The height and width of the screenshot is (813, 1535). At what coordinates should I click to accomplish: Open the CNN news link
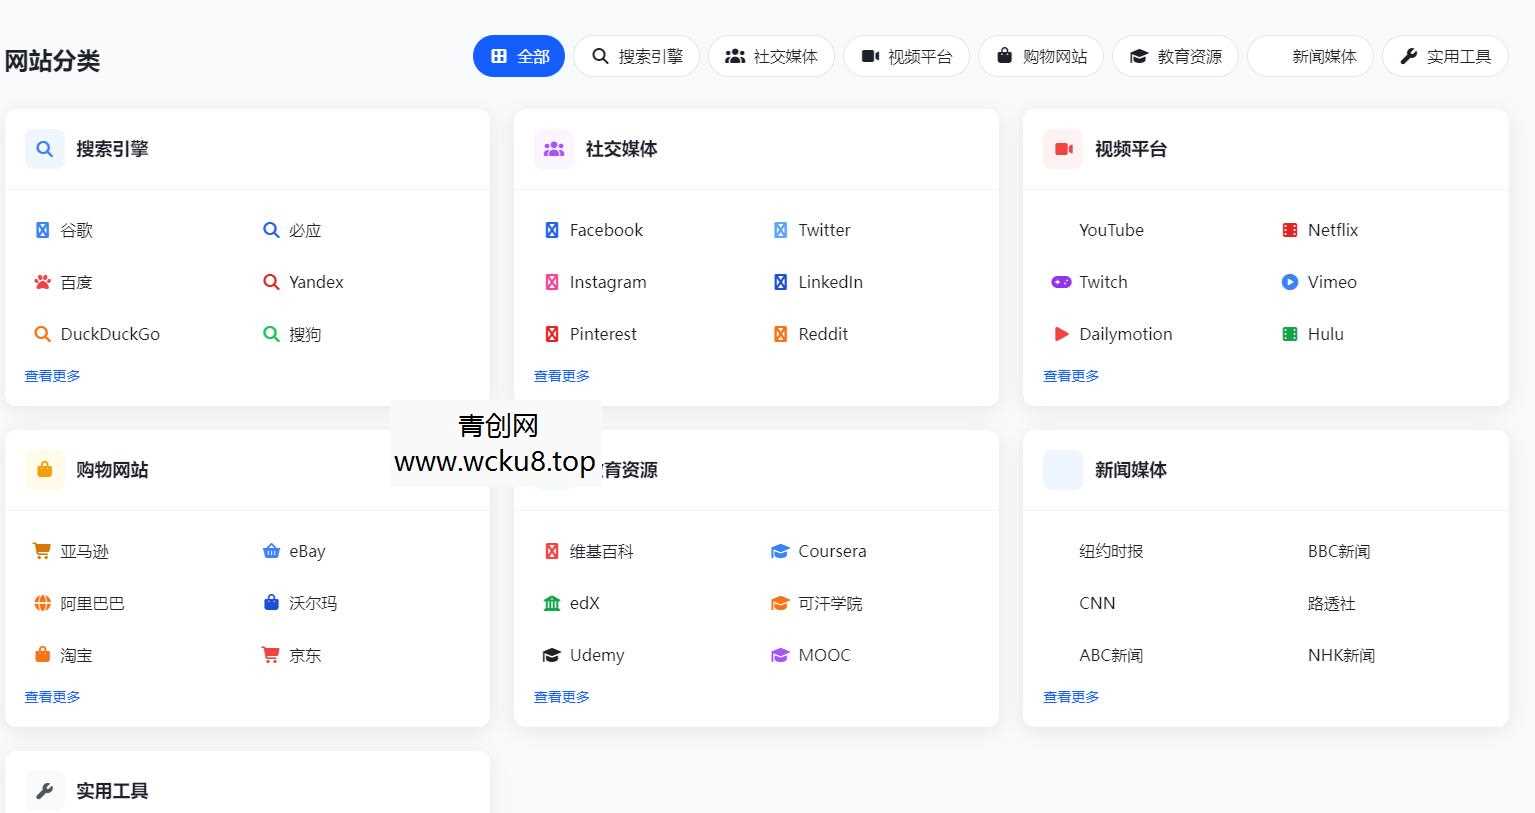[1097, 603]
